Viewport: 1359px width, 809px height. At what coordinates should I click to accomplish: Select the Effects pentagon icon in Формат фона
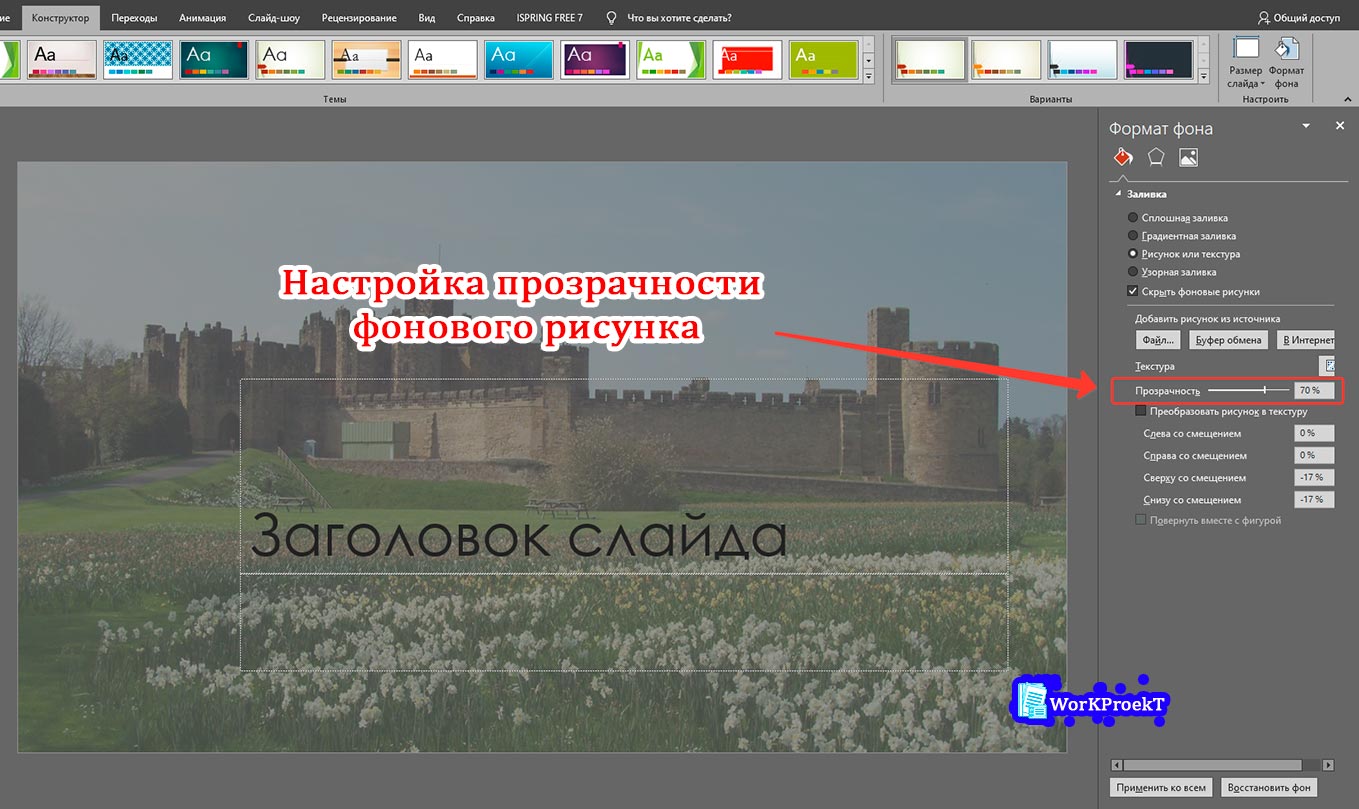pyautogui.click(x=1155, y=157)
